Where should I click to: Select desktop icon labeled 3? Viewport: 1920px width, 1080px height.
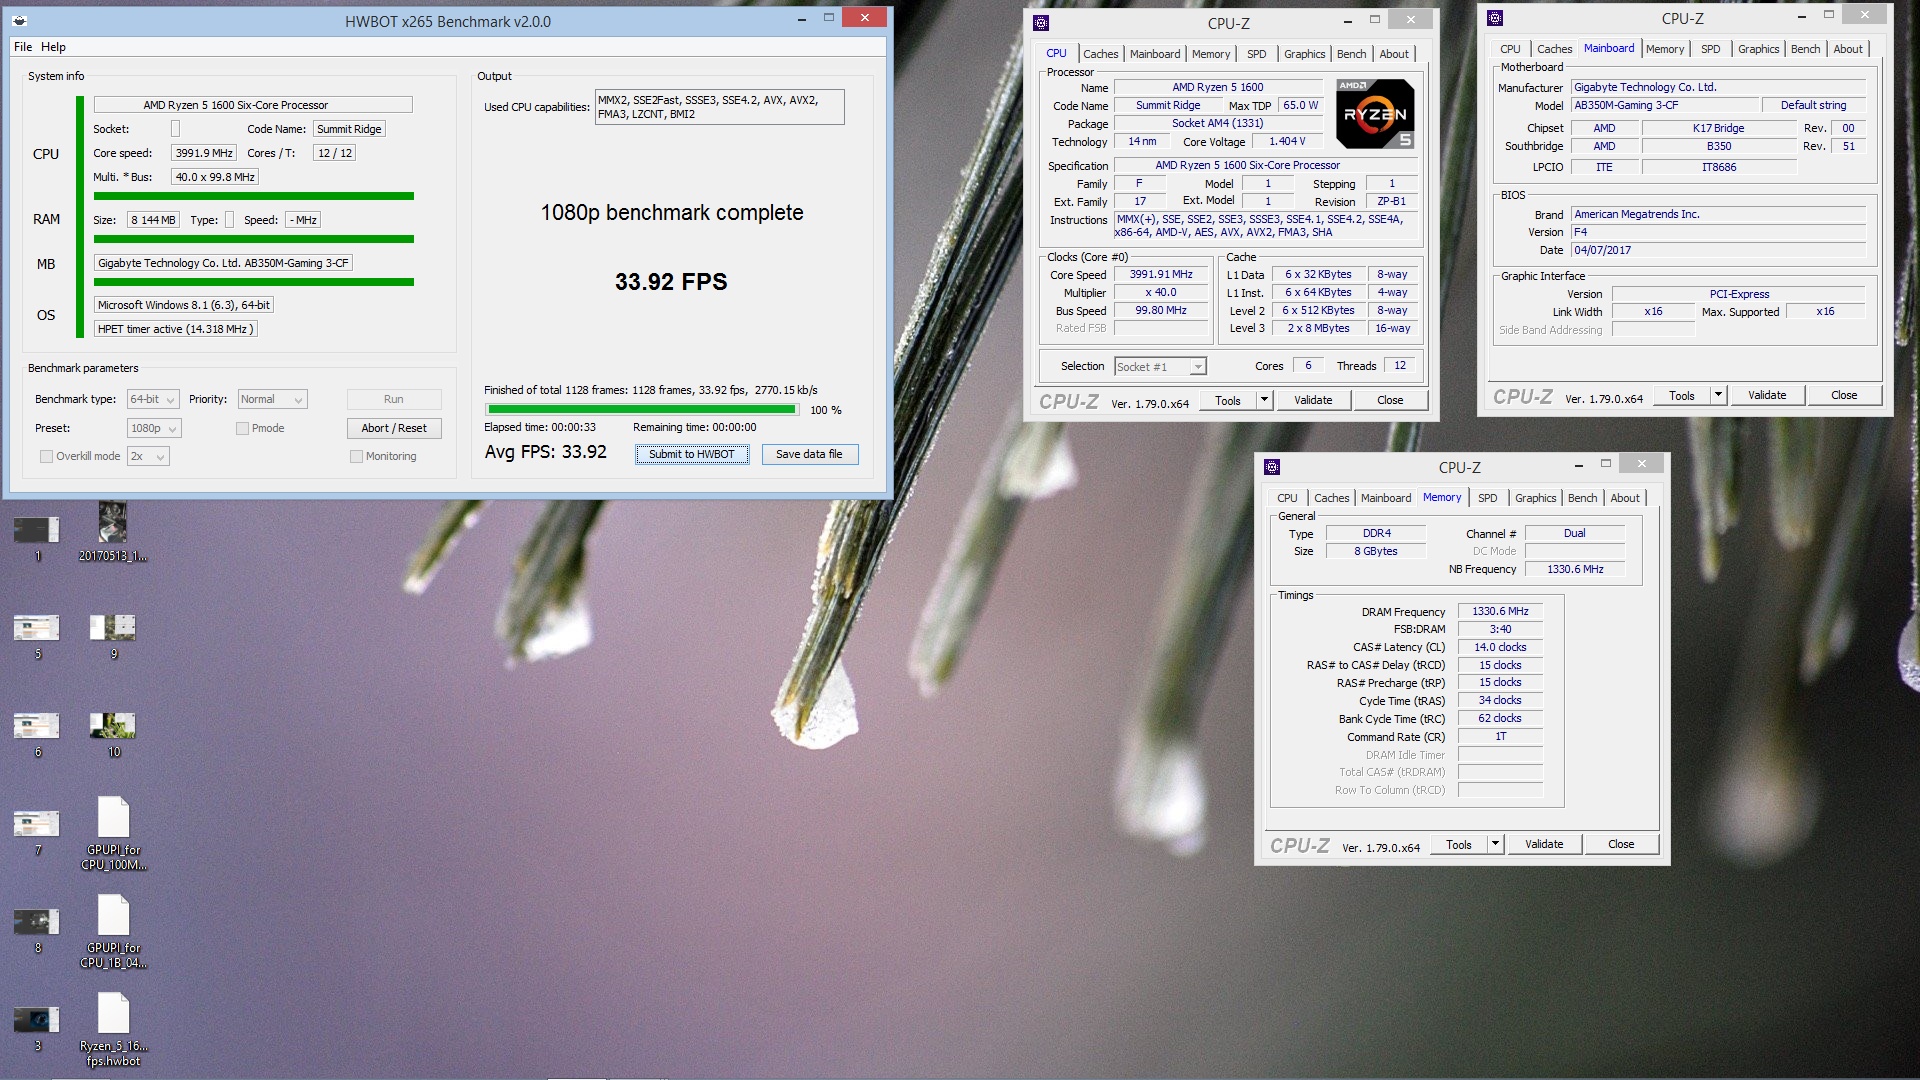pos(37,1028)
